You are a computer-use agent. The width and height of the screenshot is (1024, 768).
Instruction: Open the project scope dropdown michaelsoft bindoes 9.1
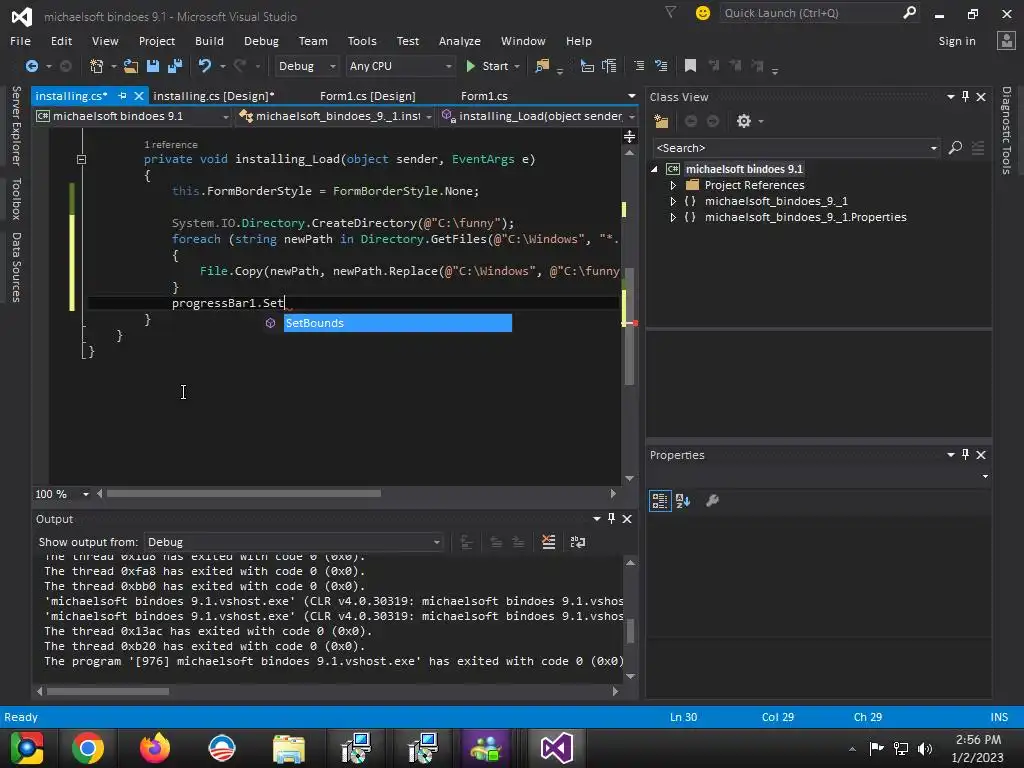tap(133, 116)
